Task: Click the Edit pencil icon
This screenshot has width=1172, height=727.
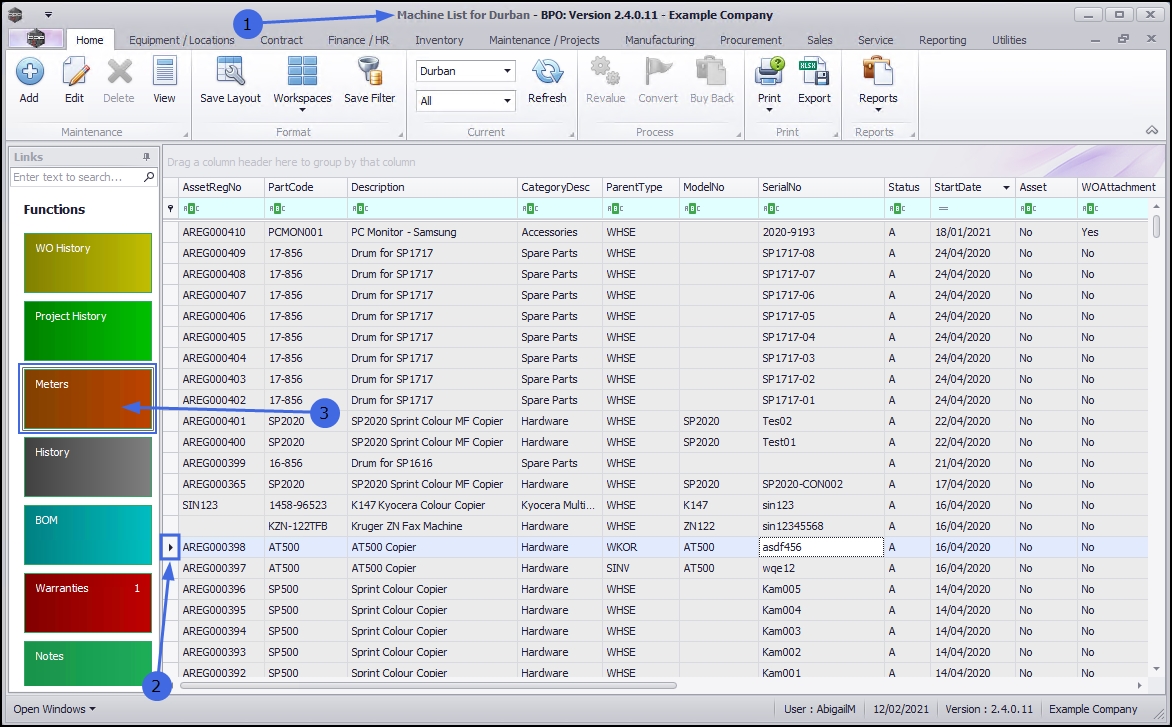Action: click(75, 72)
